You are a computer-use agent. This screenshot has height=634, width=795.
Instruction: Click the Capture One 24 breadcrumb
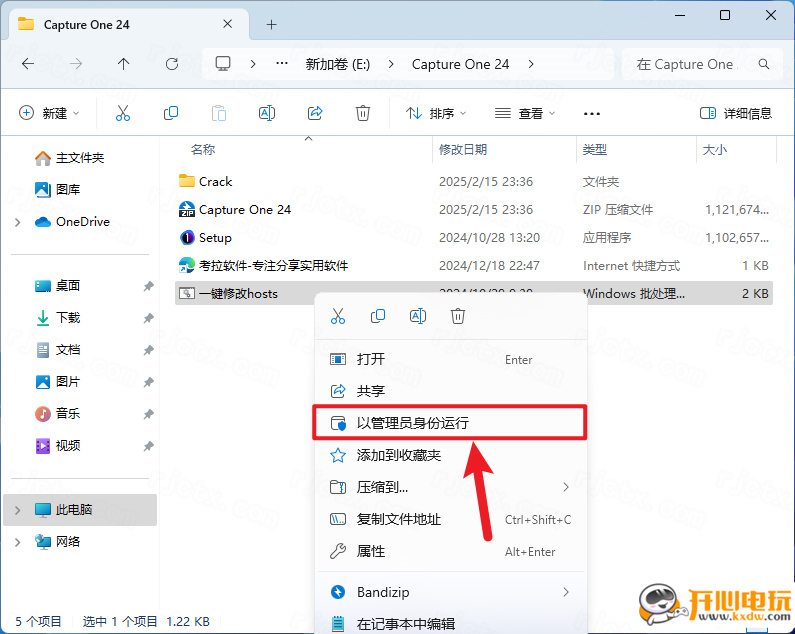pos(460,64)
